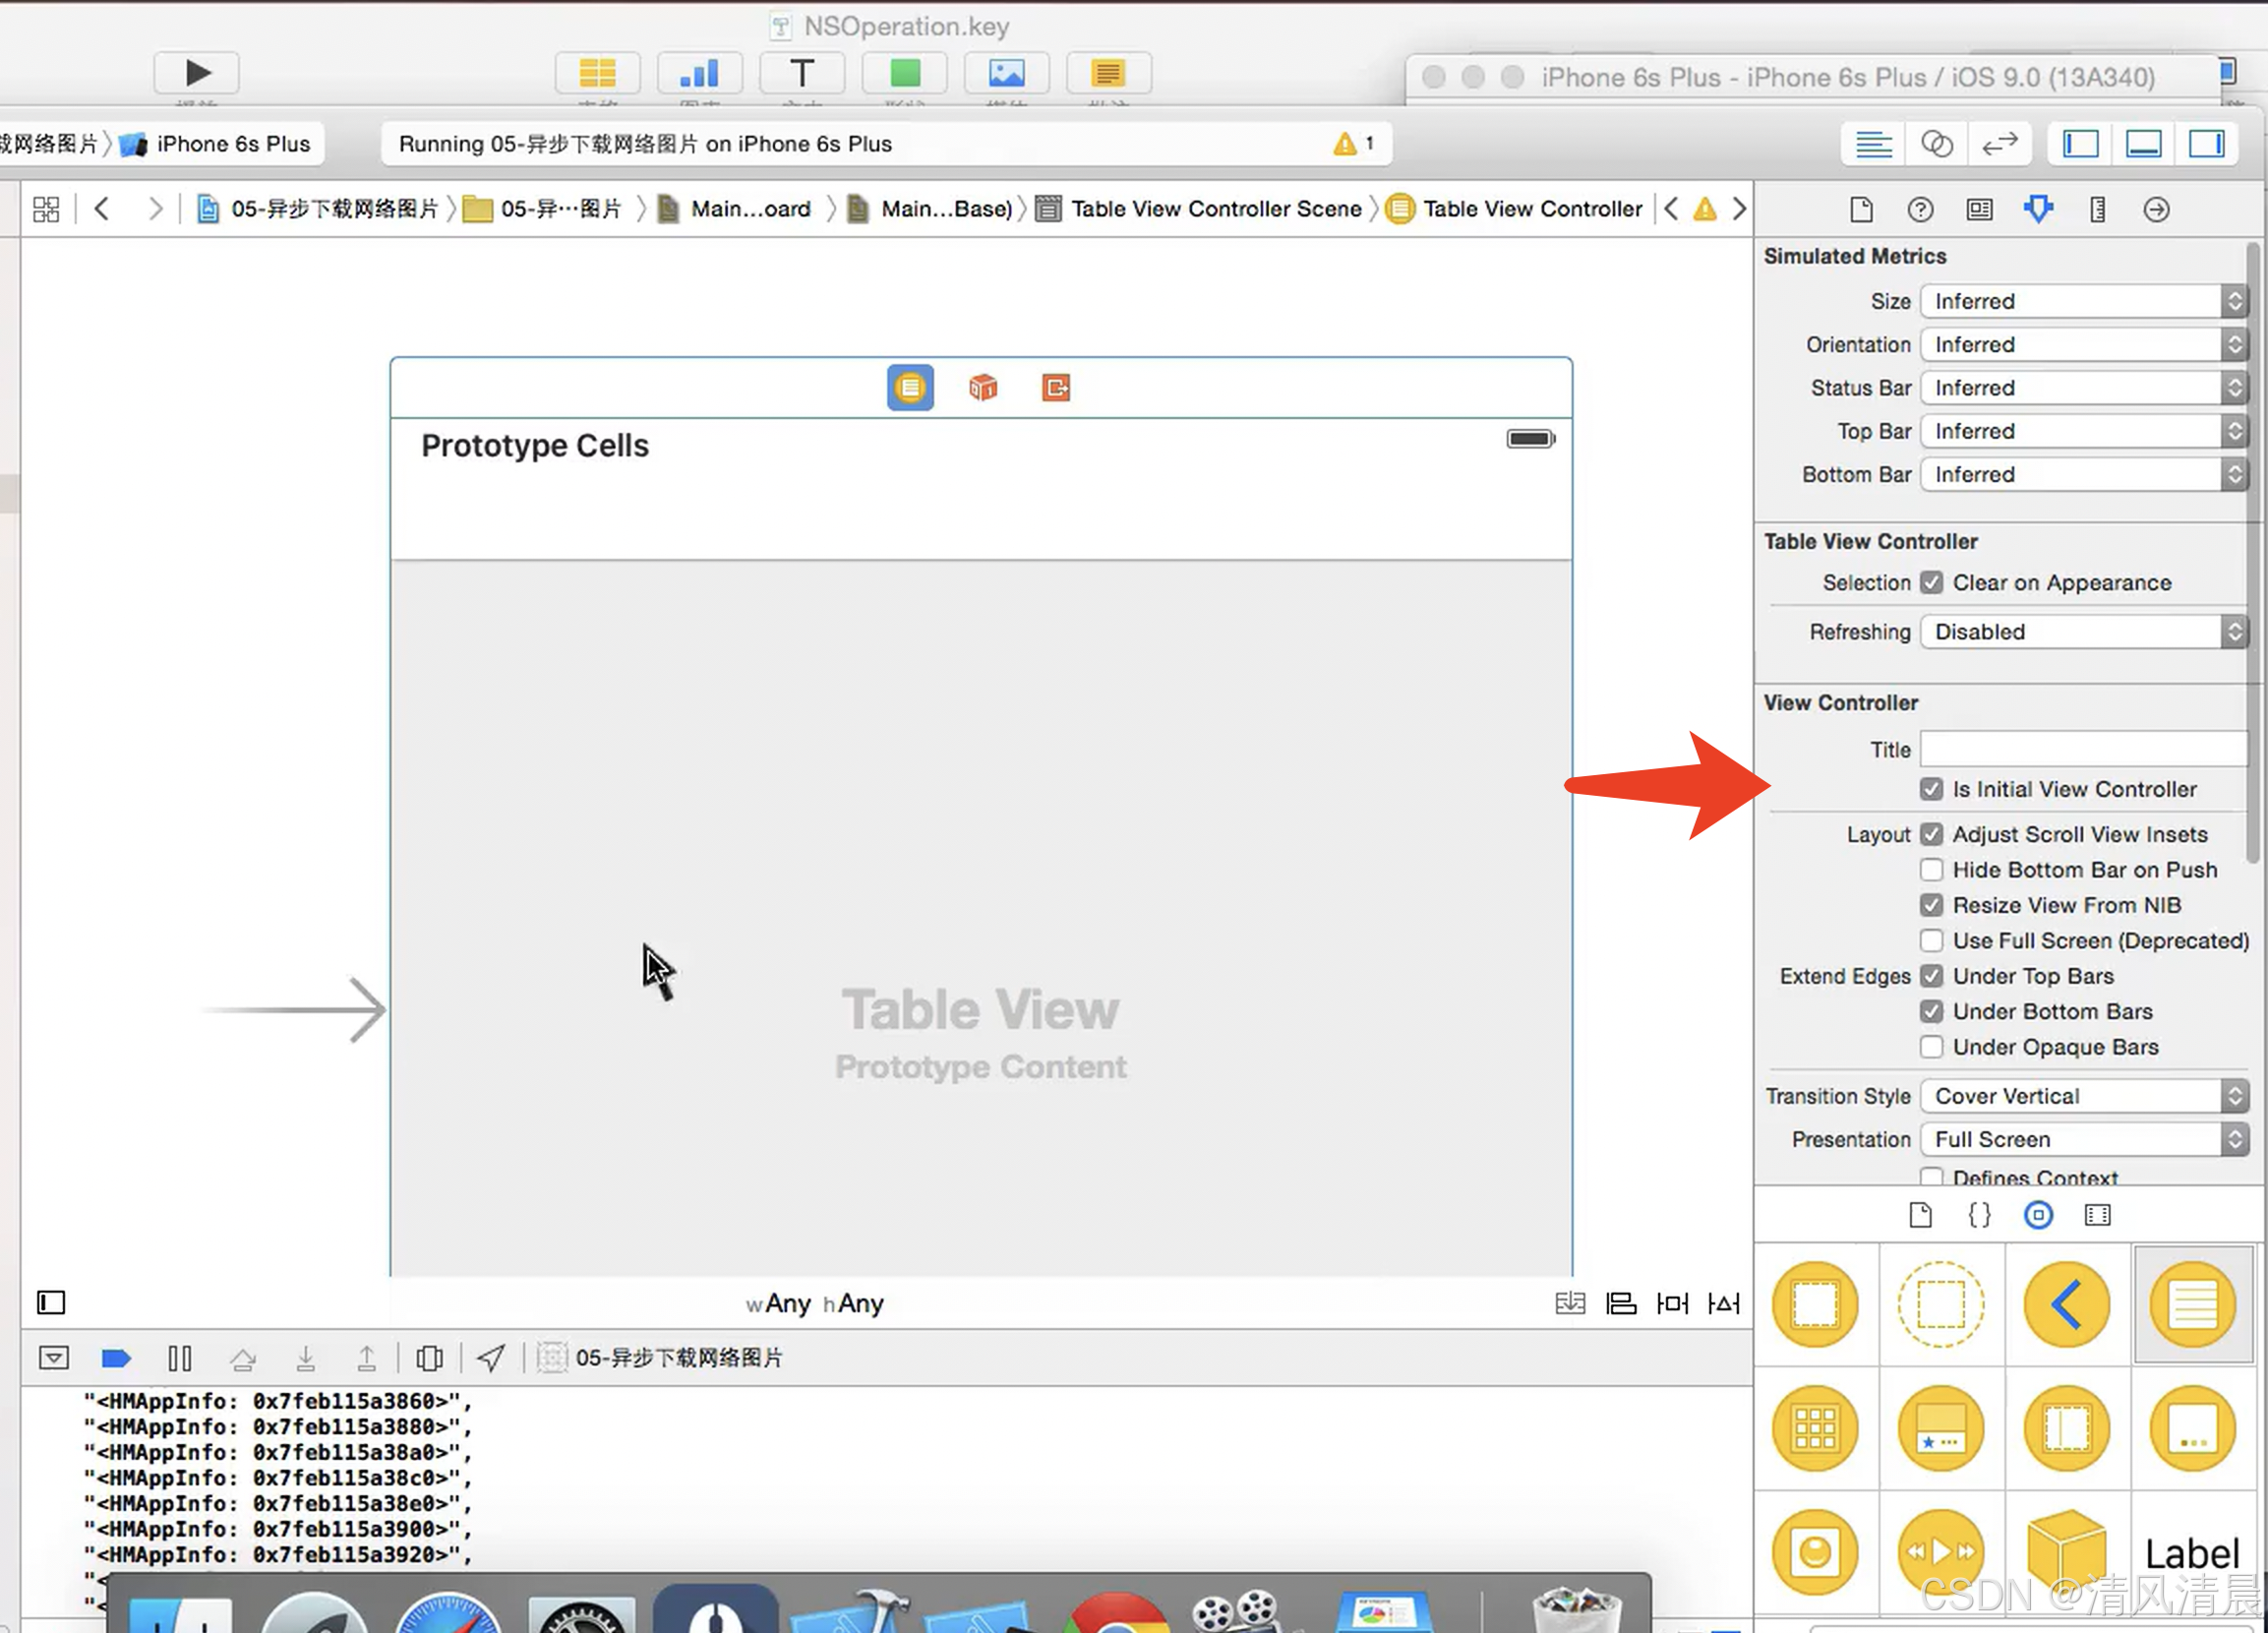Select the Table View Controller library object
This screenshot has height=1633, width=2268.
[2192, 1304]
